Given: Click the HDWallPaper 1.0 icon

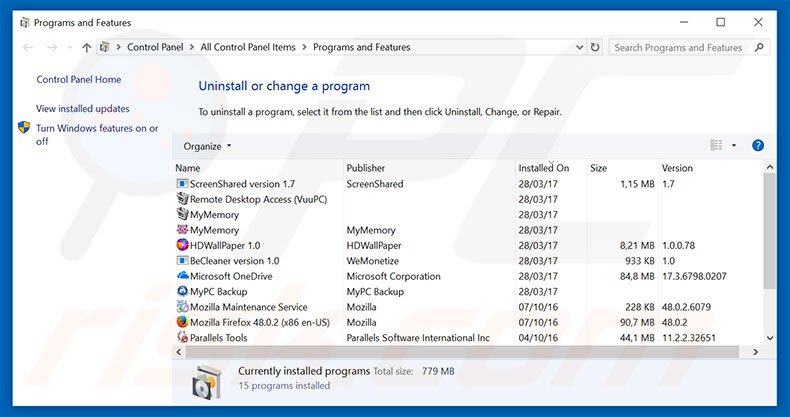Looking at the screenshot, I should point(182,245).
